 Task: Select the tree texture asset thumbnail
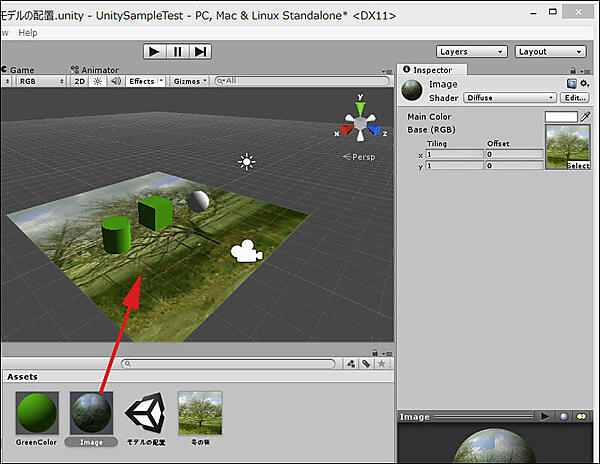click(200, 413)
